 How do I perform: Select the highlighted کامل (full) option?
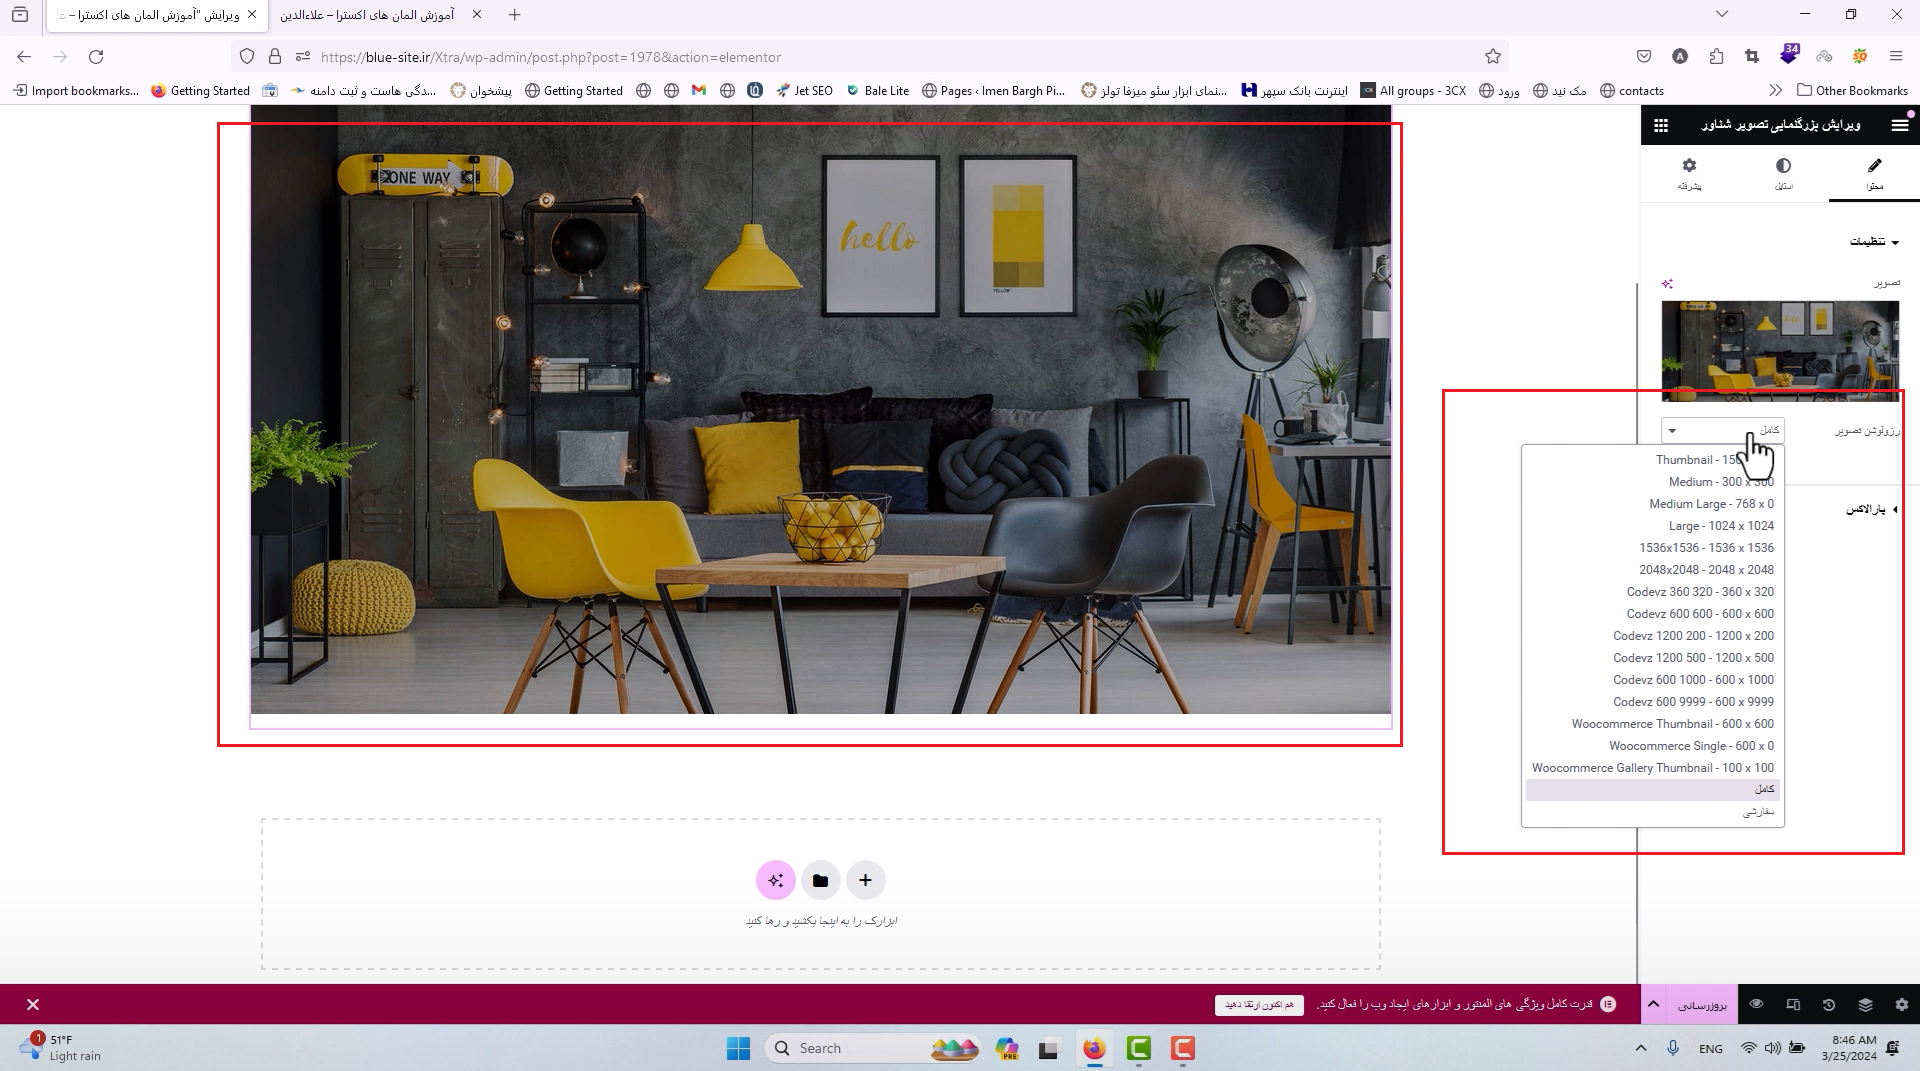coord(1653,790)
